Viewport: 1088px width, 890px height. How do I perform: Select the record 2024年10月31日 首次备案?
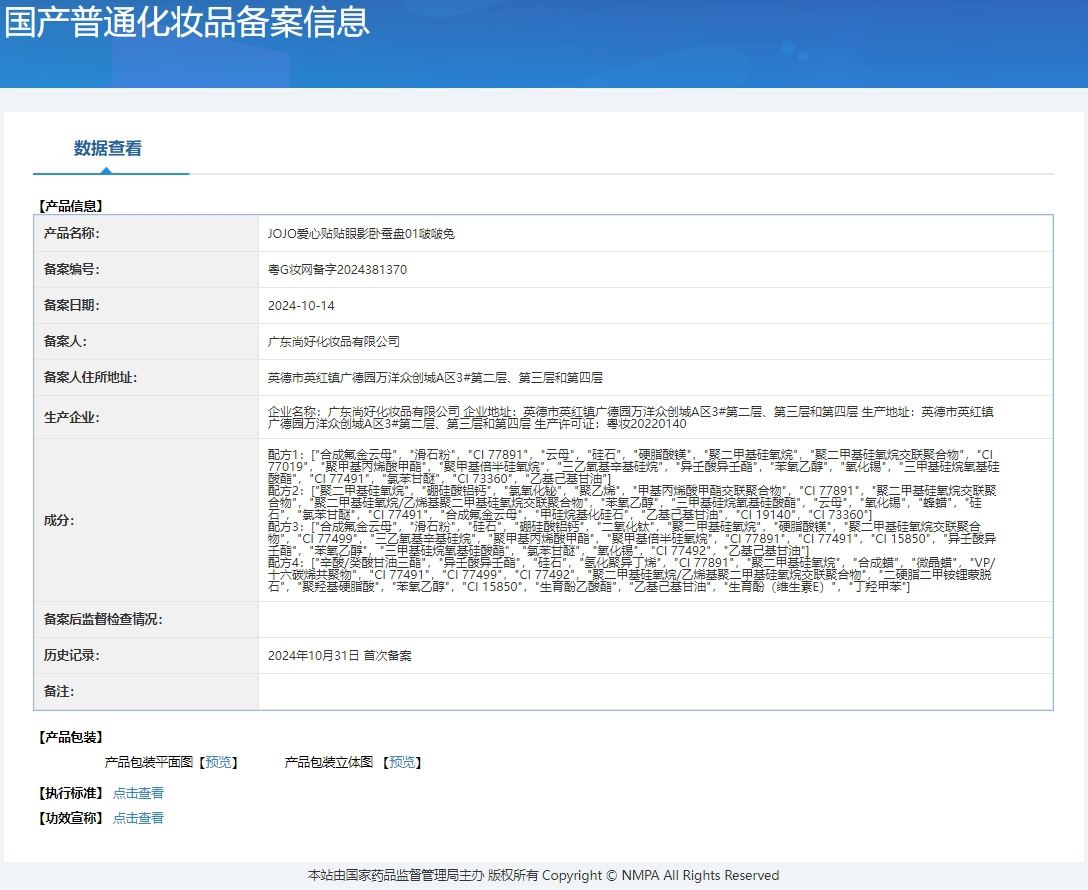coord(339,656)
